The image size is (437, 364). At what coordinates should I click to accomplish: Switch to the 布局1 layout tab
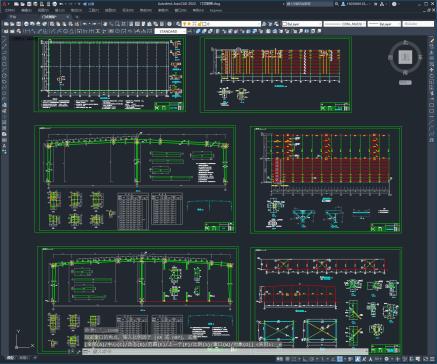click(x=24, y=358)
